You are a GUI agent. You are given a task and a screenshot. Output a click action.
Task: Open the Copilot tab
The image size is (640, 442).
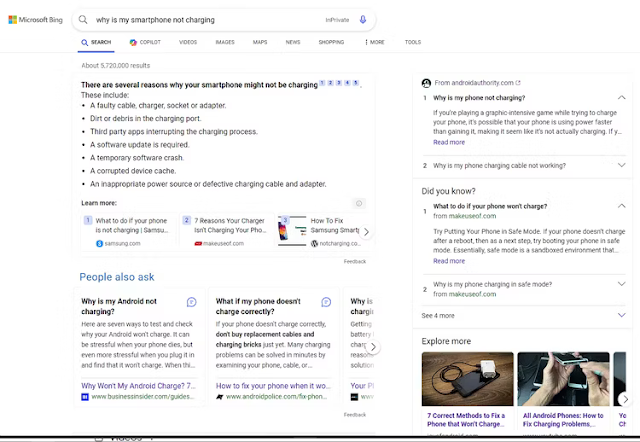145,42
